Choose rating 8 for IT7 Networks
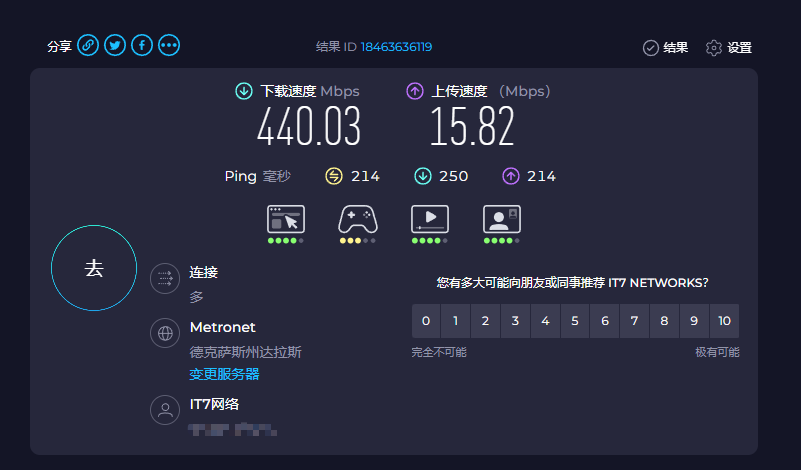Screen dimensions: 801x470 (x=664, y=321)
